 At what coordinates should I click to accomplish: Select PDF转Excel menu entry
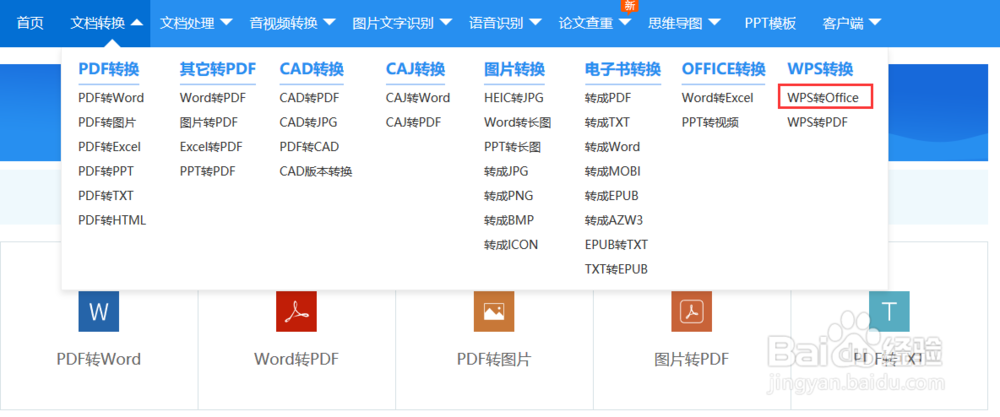110,147
